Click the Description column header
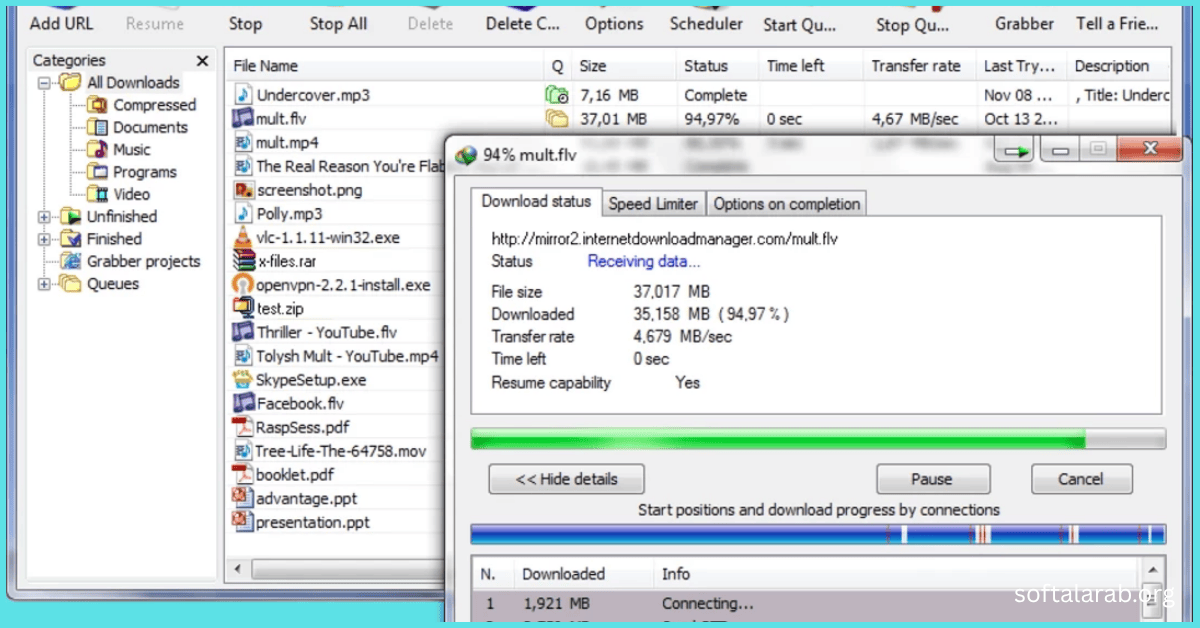This screenshot has height=628, width=1200. point(1118,66)
